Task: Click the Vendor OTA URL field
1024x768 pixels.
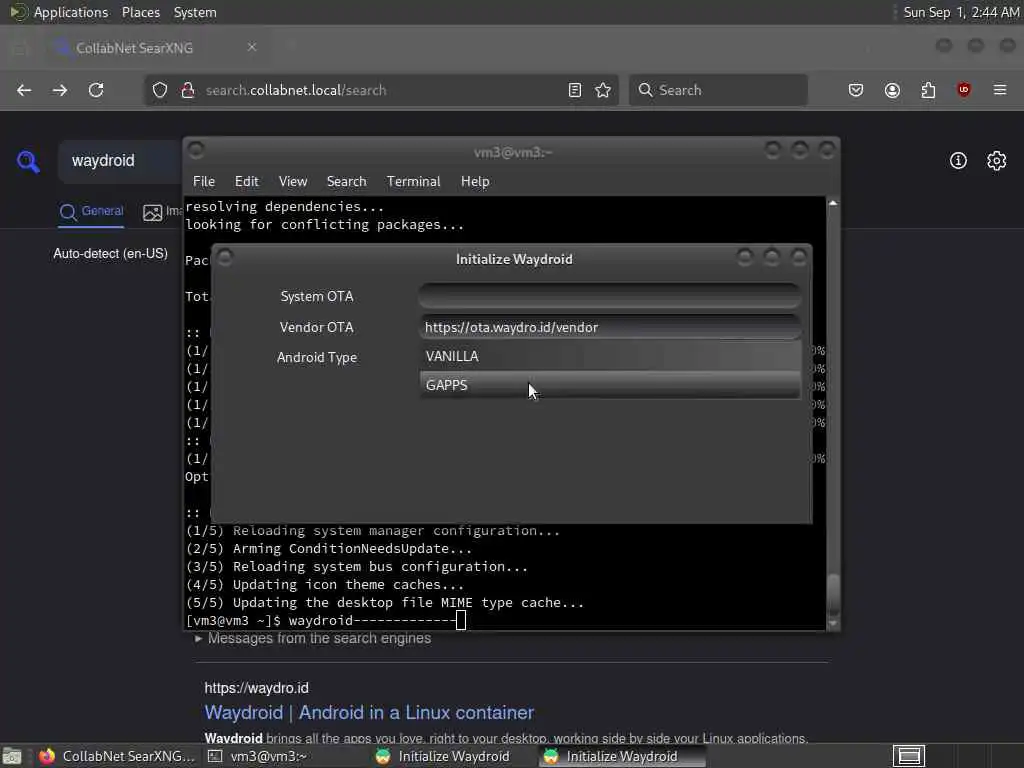Action: point(610,327)
